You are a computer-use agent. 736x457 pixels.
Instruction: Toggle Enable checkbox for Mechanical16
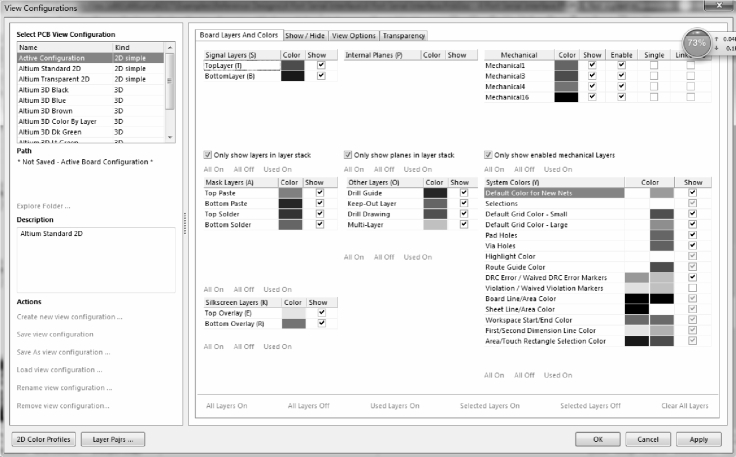tap(621, 97)
